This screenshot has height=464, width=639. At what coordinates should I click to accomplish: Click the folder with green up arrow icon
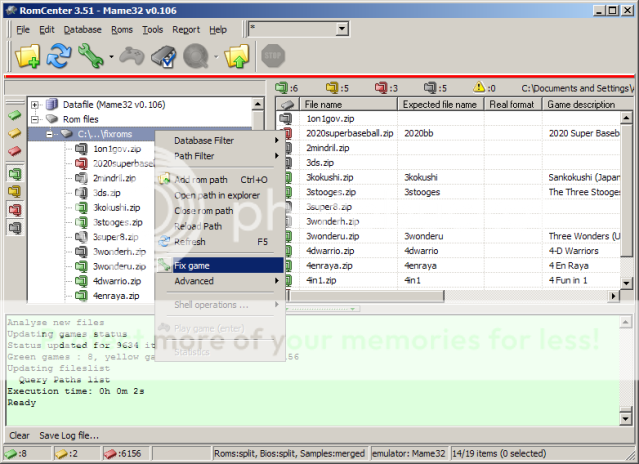pos(236,57)
